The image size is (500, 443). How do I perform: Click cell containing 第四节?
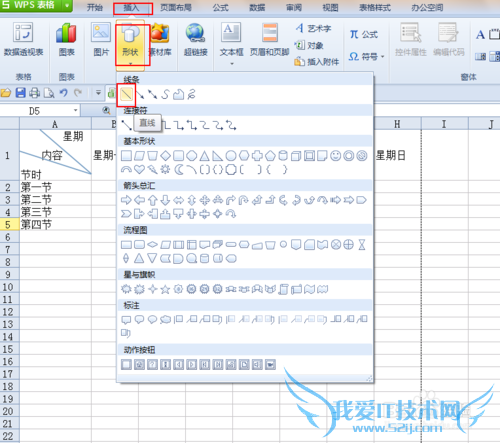click(x=55, y=225)
